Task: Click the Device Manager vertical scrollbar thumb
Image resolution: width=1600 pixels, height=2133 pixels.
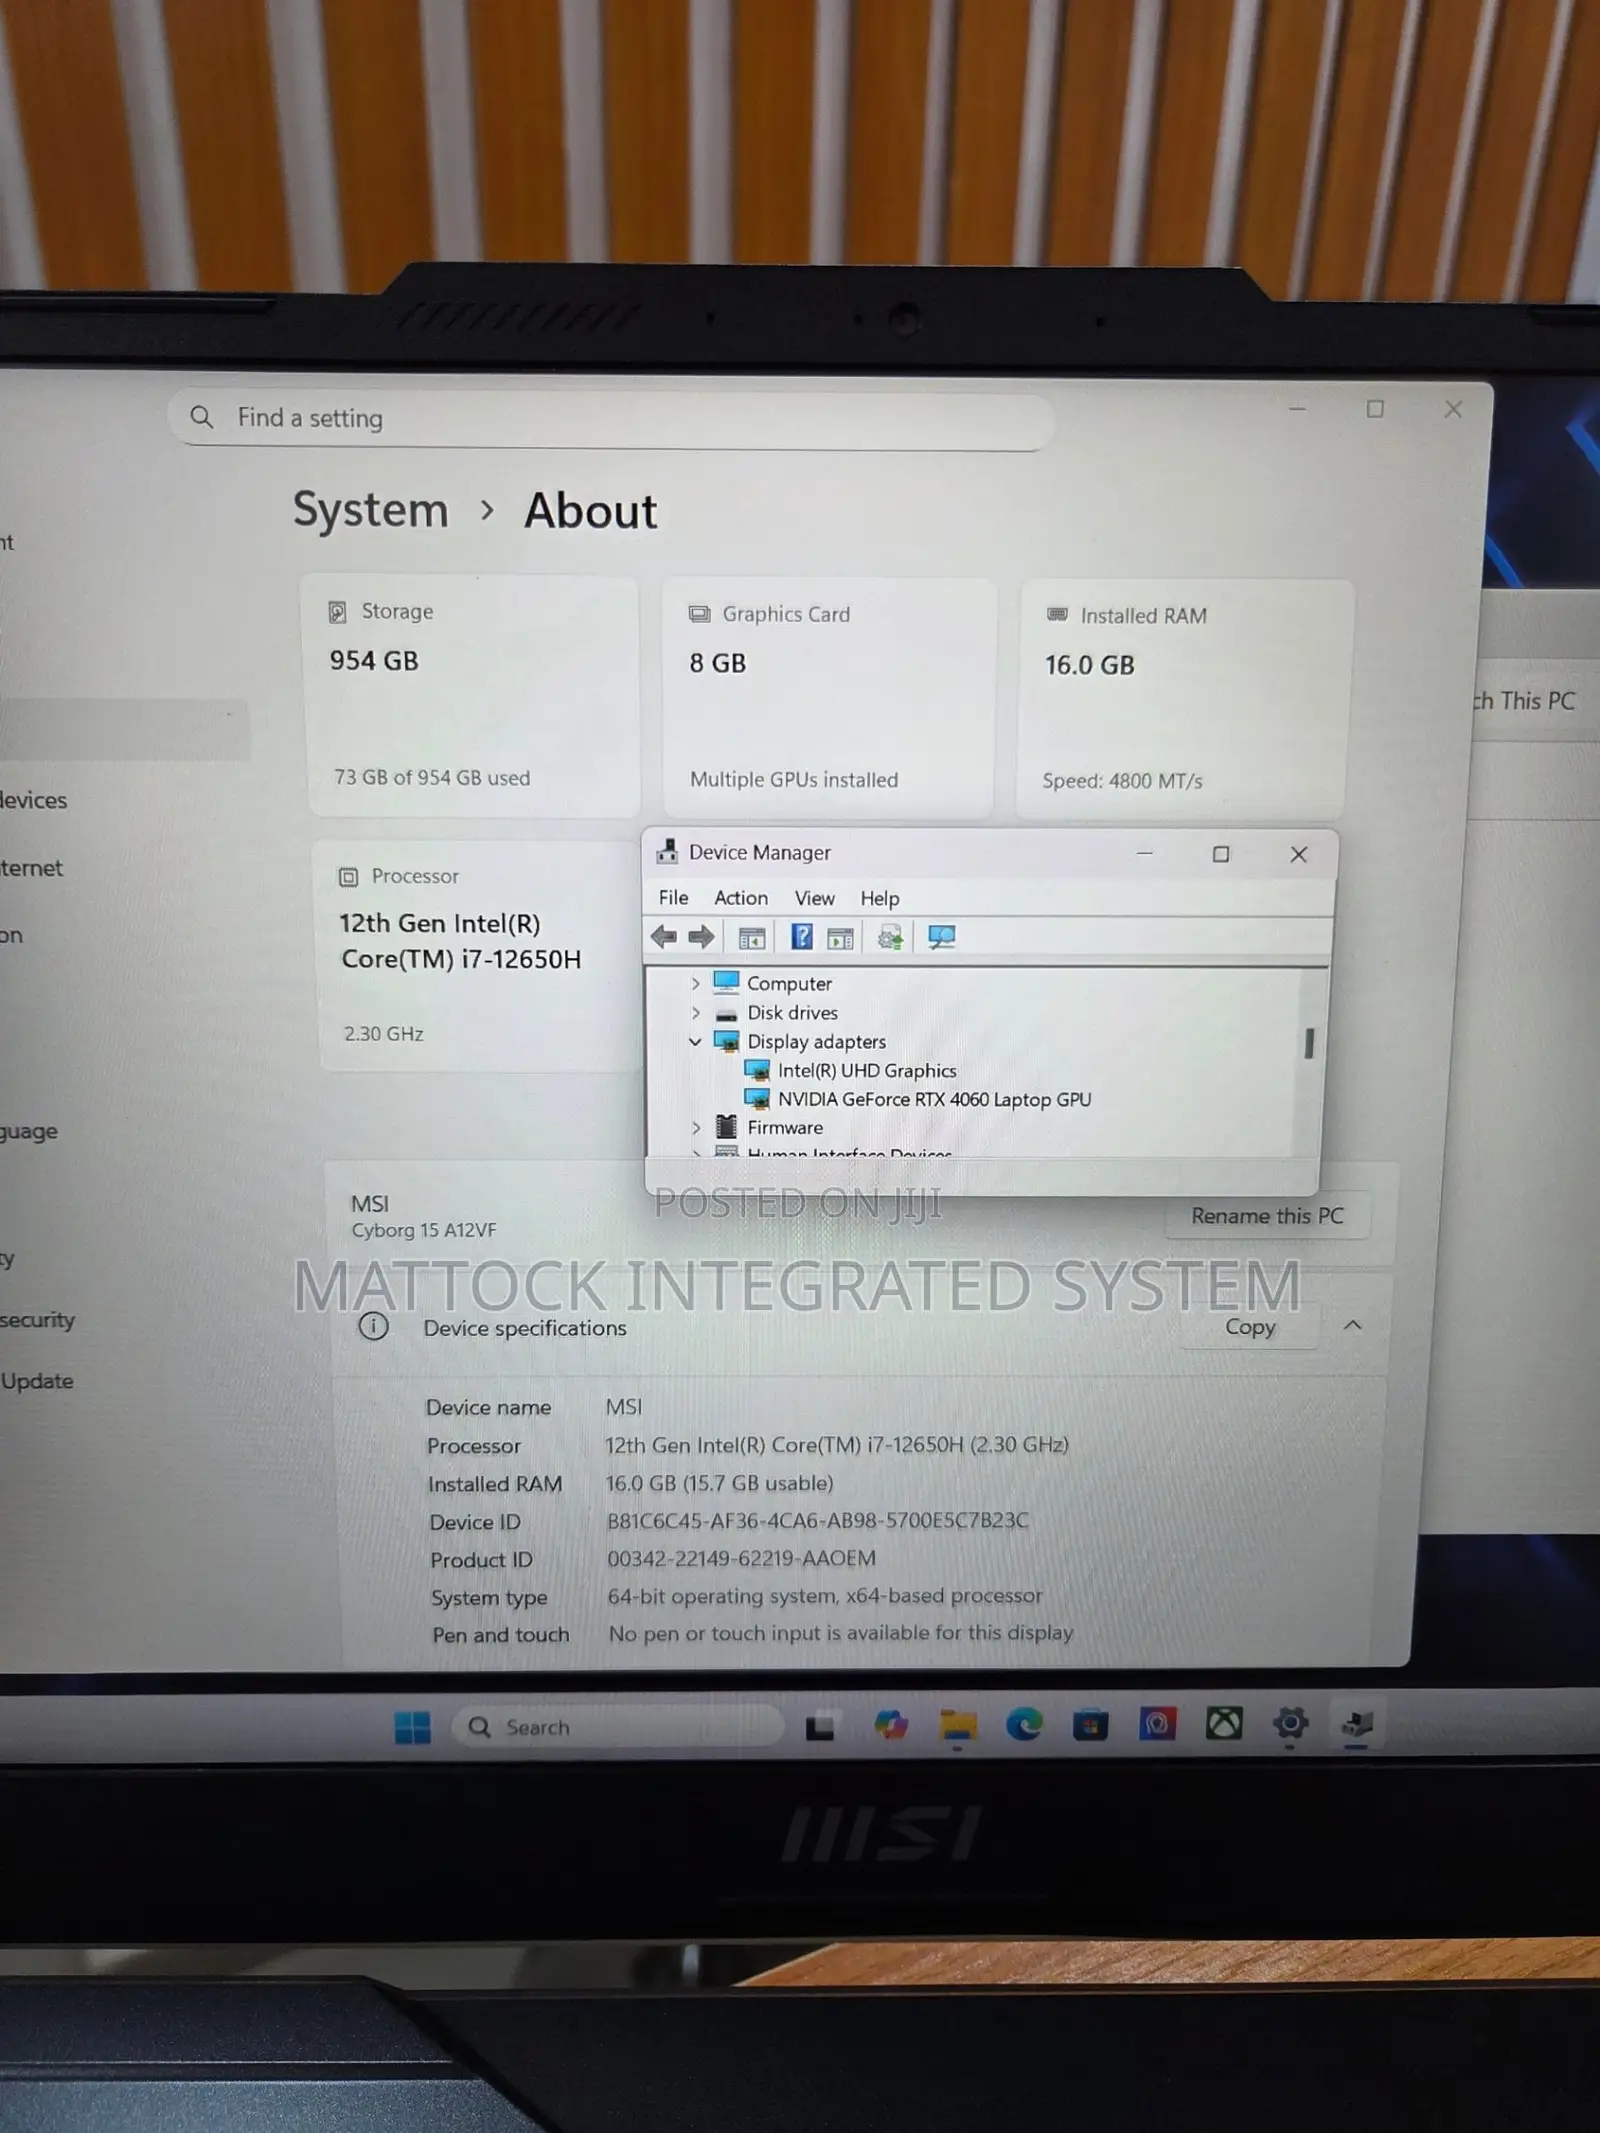Action: tap(1309, 1043)
